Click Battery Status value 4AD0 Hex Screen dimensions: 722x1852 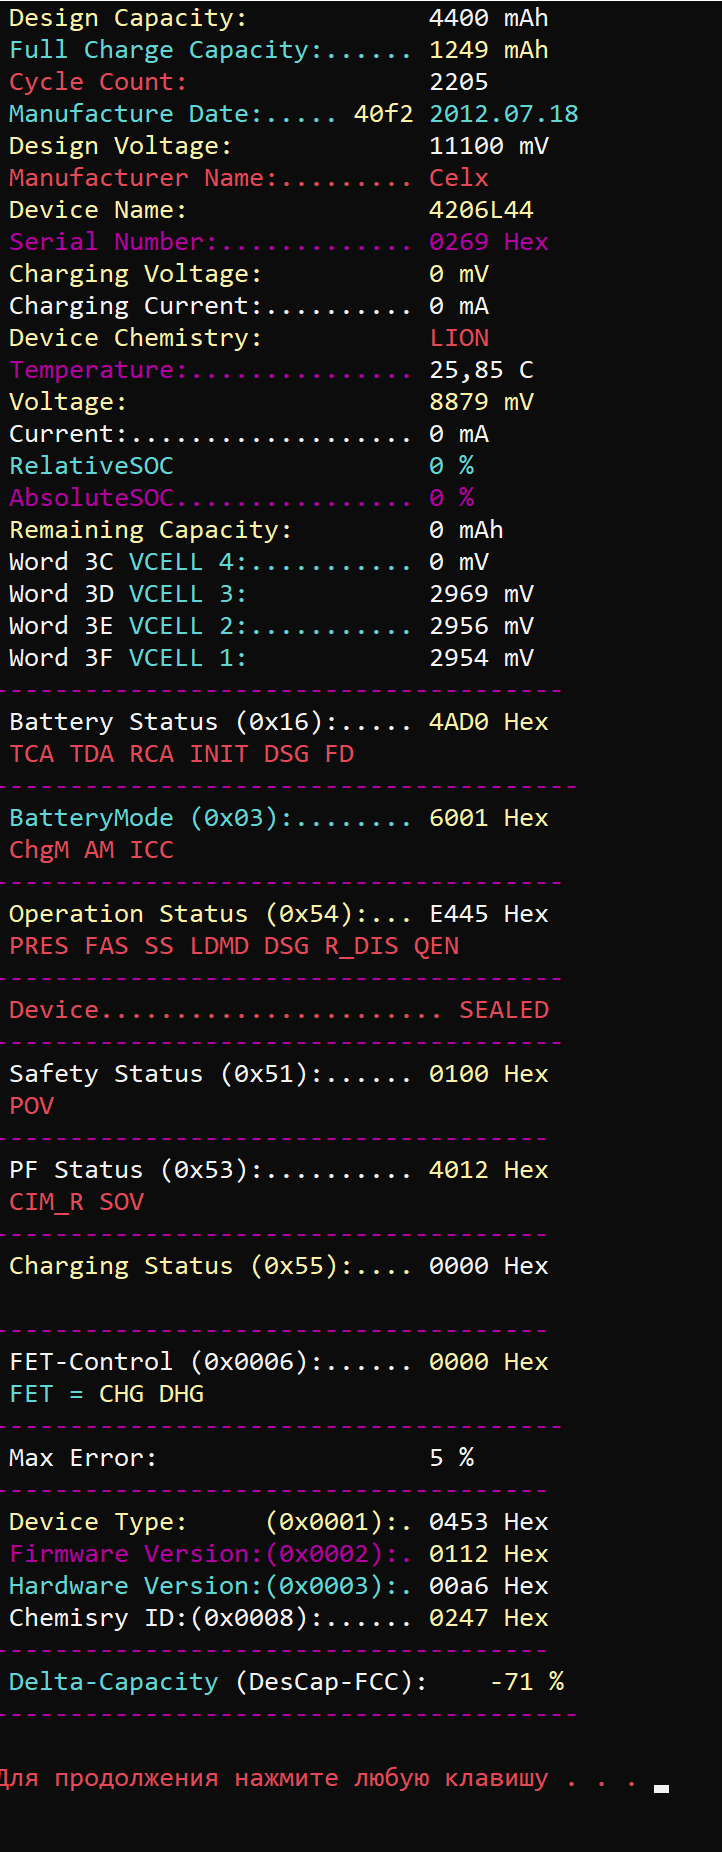coord(488,722)
